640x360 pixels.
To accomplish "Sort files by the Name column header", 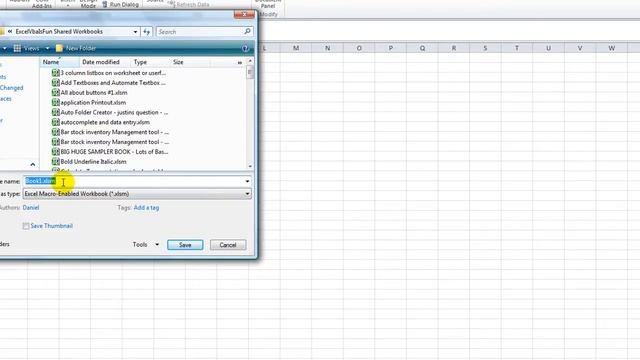I will tap(59, 62).
